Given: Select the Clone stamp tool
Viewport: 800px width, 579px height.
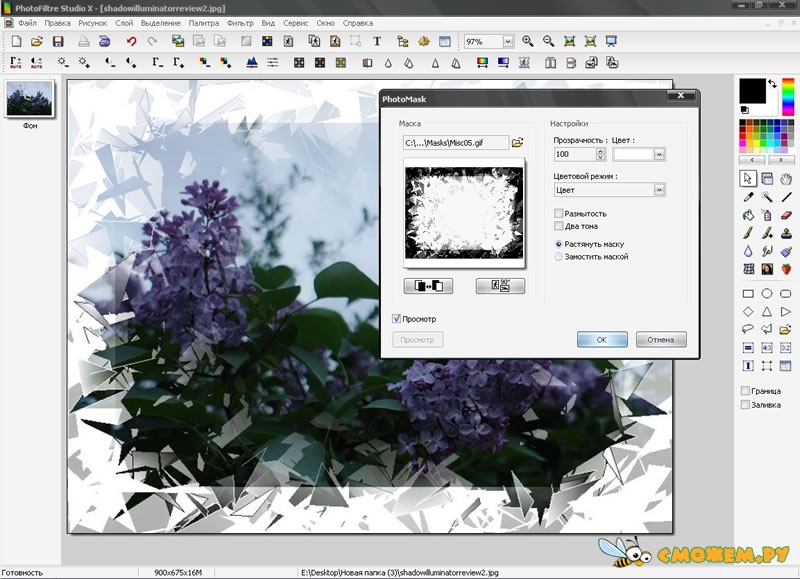Looking at the screenshot, I should coord(786,233).
